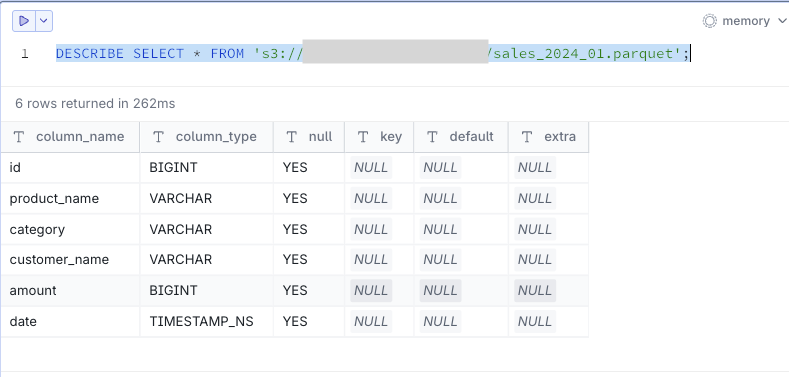The image size is (789, 377).
Task: Select the VARCHAR type of customer_name row
Action: pyautogui.click(x=207, y=260)
